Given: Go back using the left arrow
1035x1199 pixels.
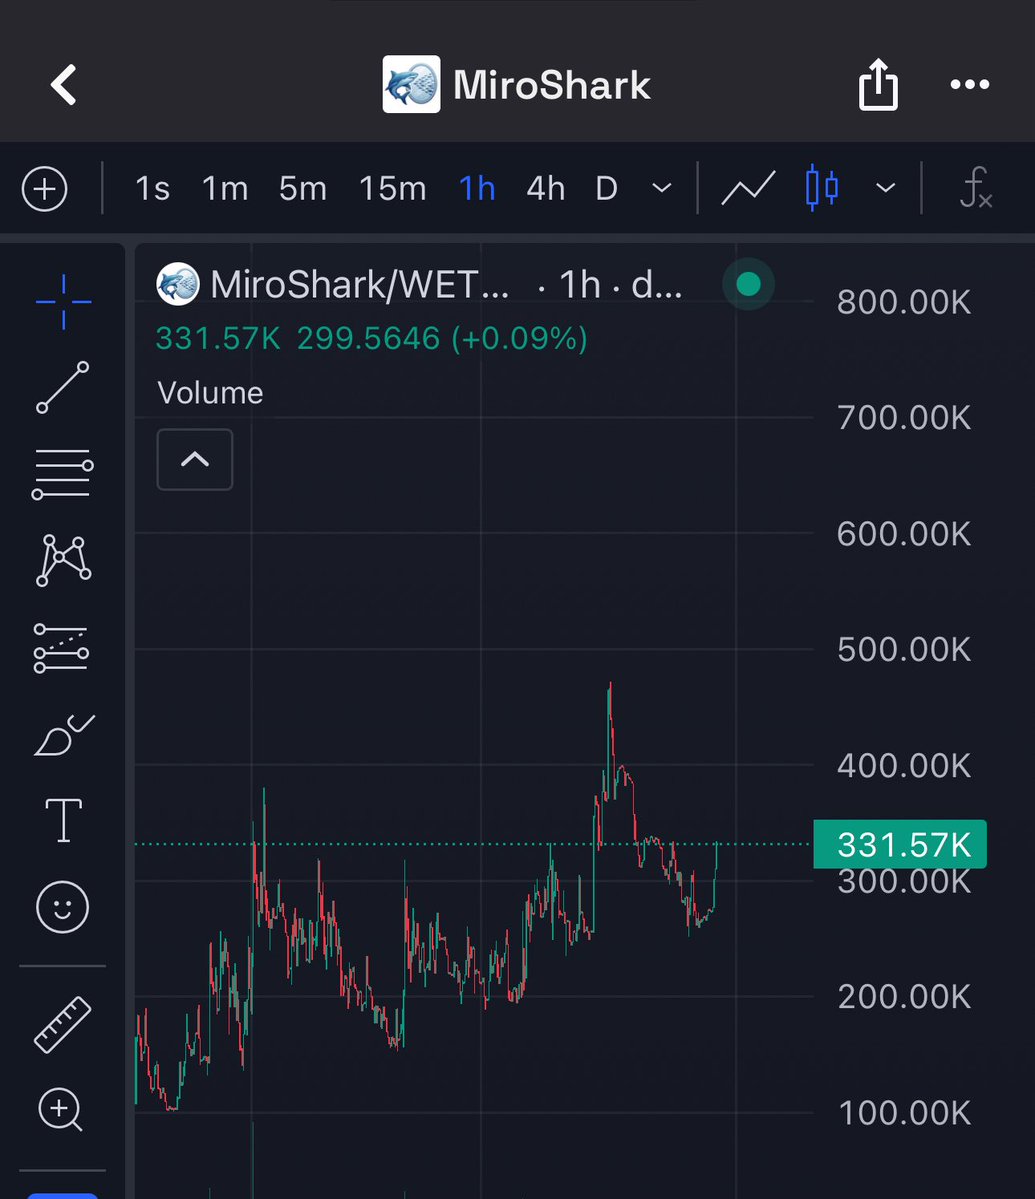Looking at the screenshot, I should (x=63, y=84).
